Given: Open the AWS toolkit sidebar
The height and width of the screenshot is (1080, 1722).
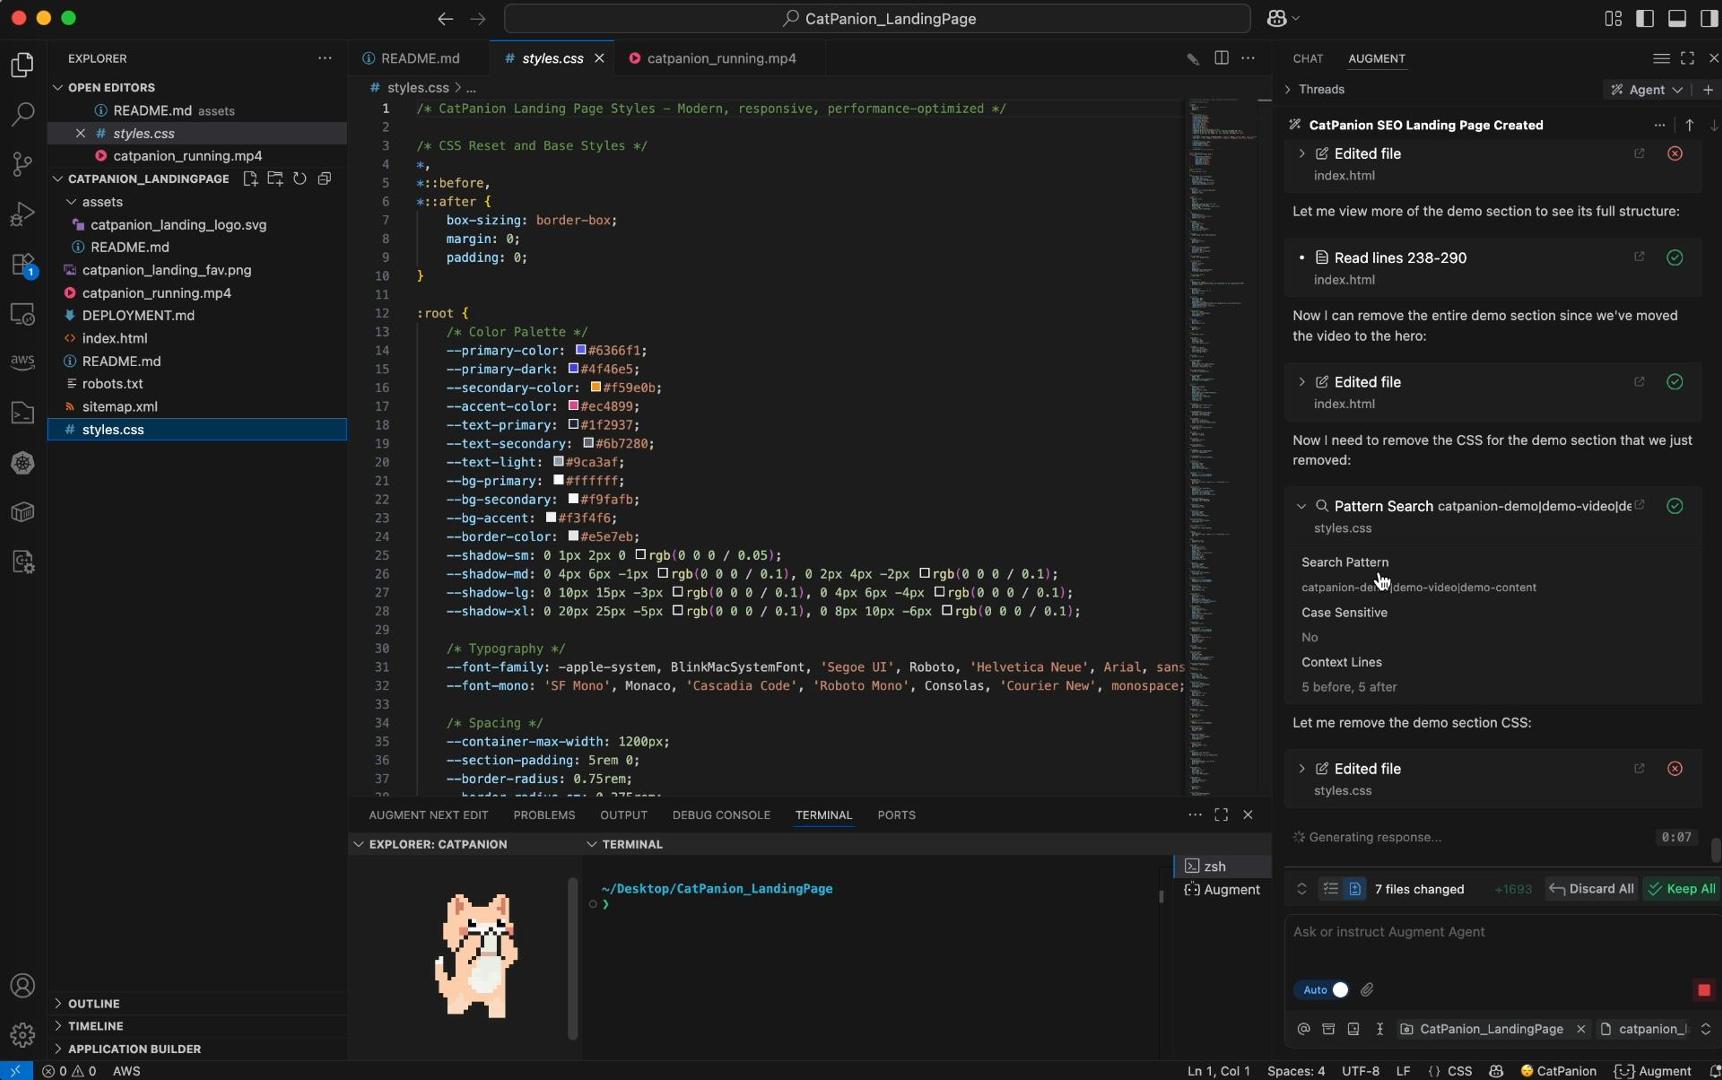Looking at the screenshot, I should [22, 362].
